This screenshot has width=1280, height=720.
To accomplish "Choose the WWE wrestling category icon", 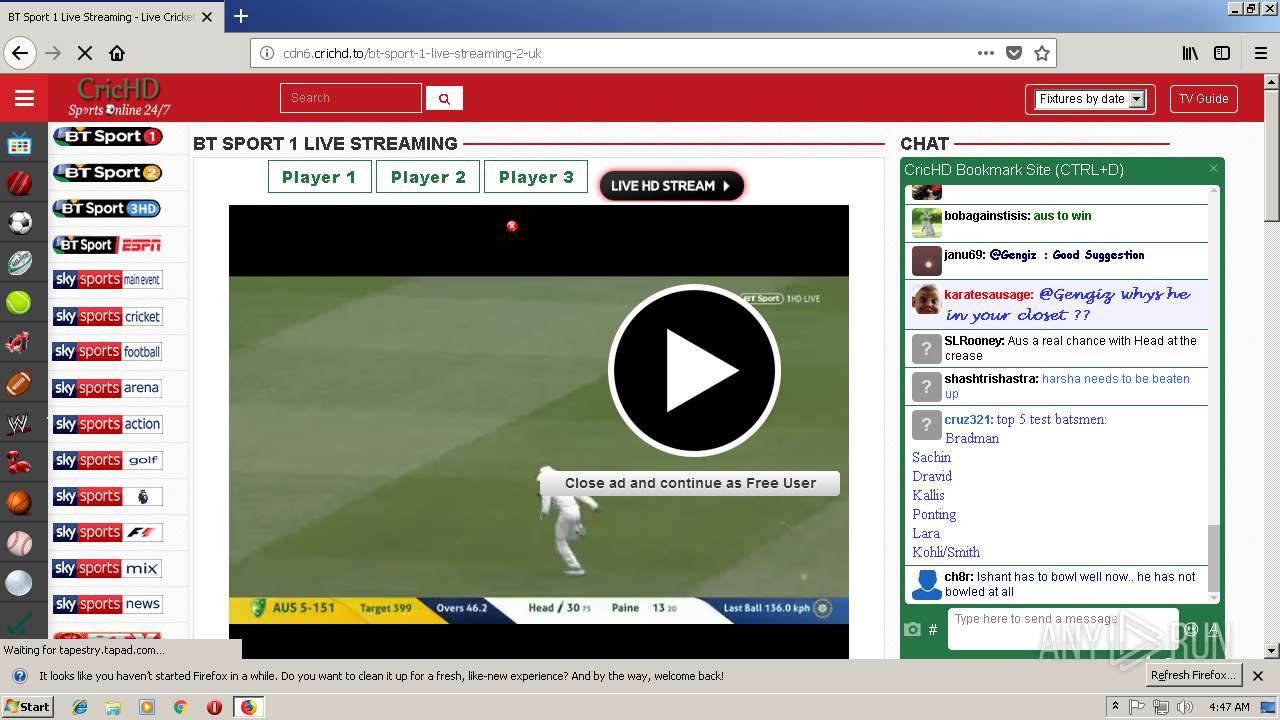I will pos(19,424).
